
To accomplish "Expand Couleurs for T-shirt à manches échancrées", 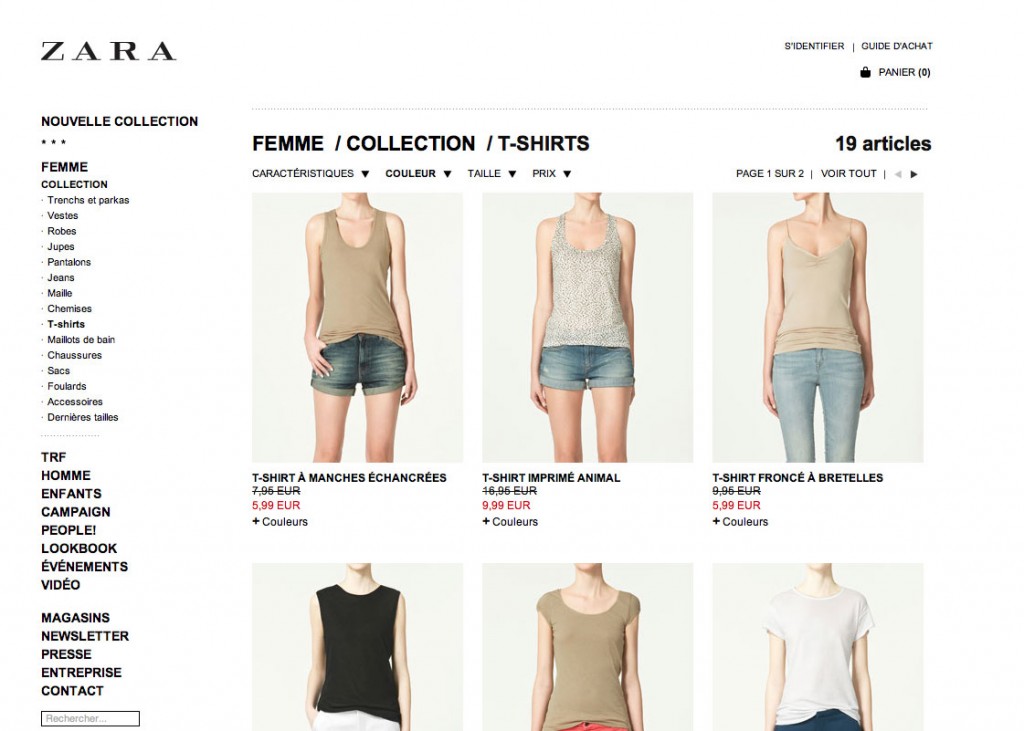I will point(280,521).
